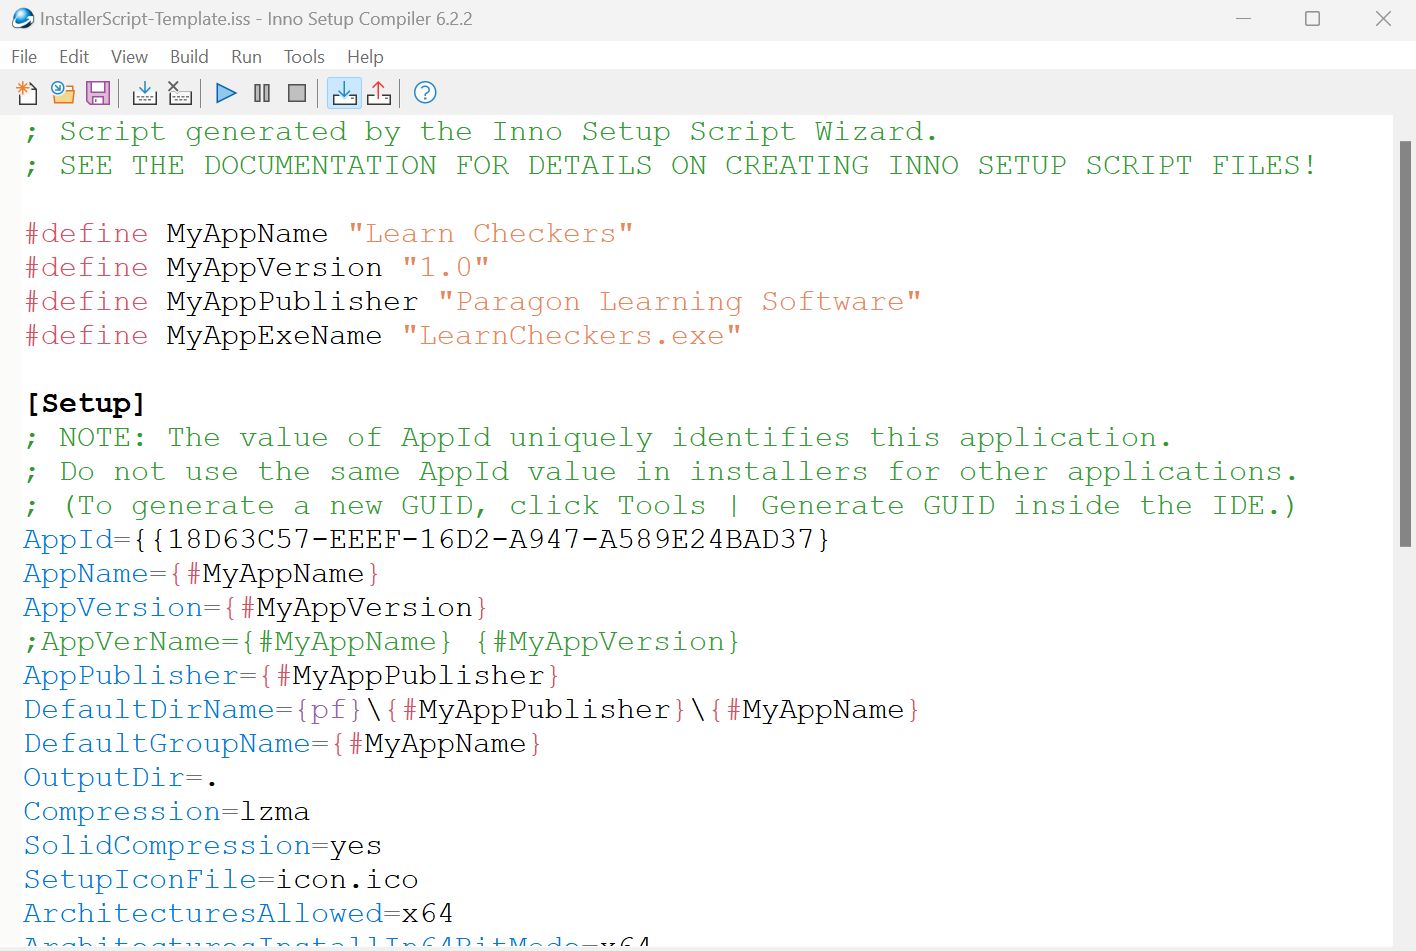Click the "AppVersion={#MyAppVersion}" line
This screenshot has width=1416, height=951.
click(x=256, y=608)
